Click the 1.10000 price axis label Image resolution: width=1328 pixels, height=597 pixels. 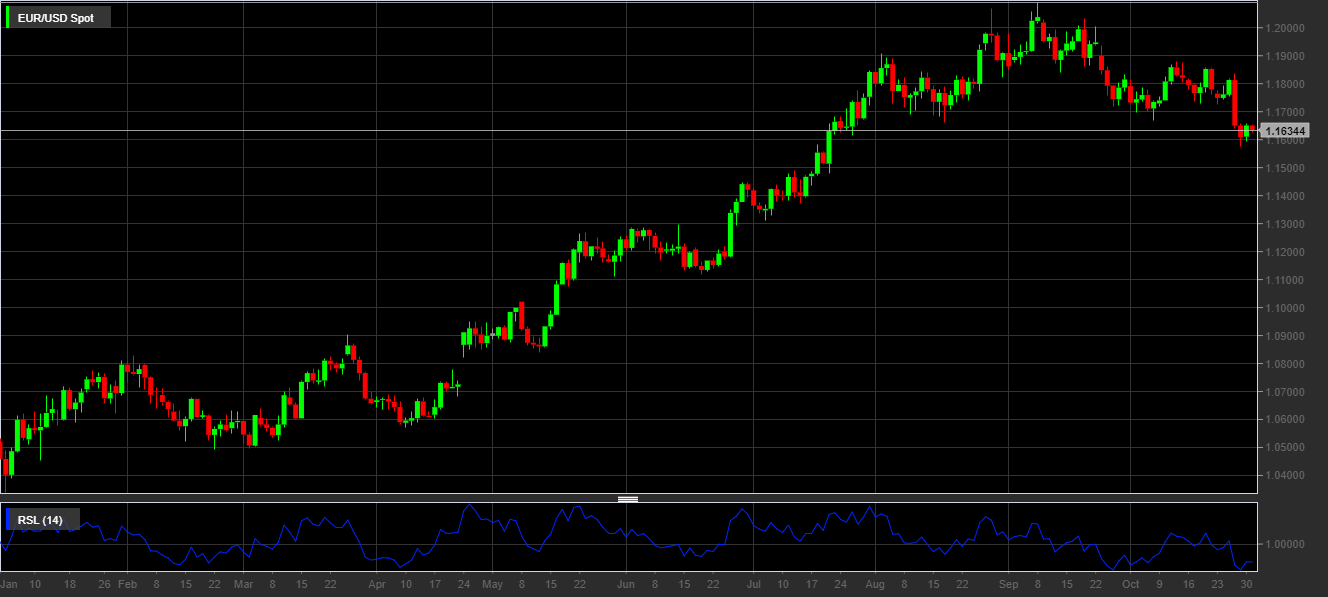(x=1286, y=308)
